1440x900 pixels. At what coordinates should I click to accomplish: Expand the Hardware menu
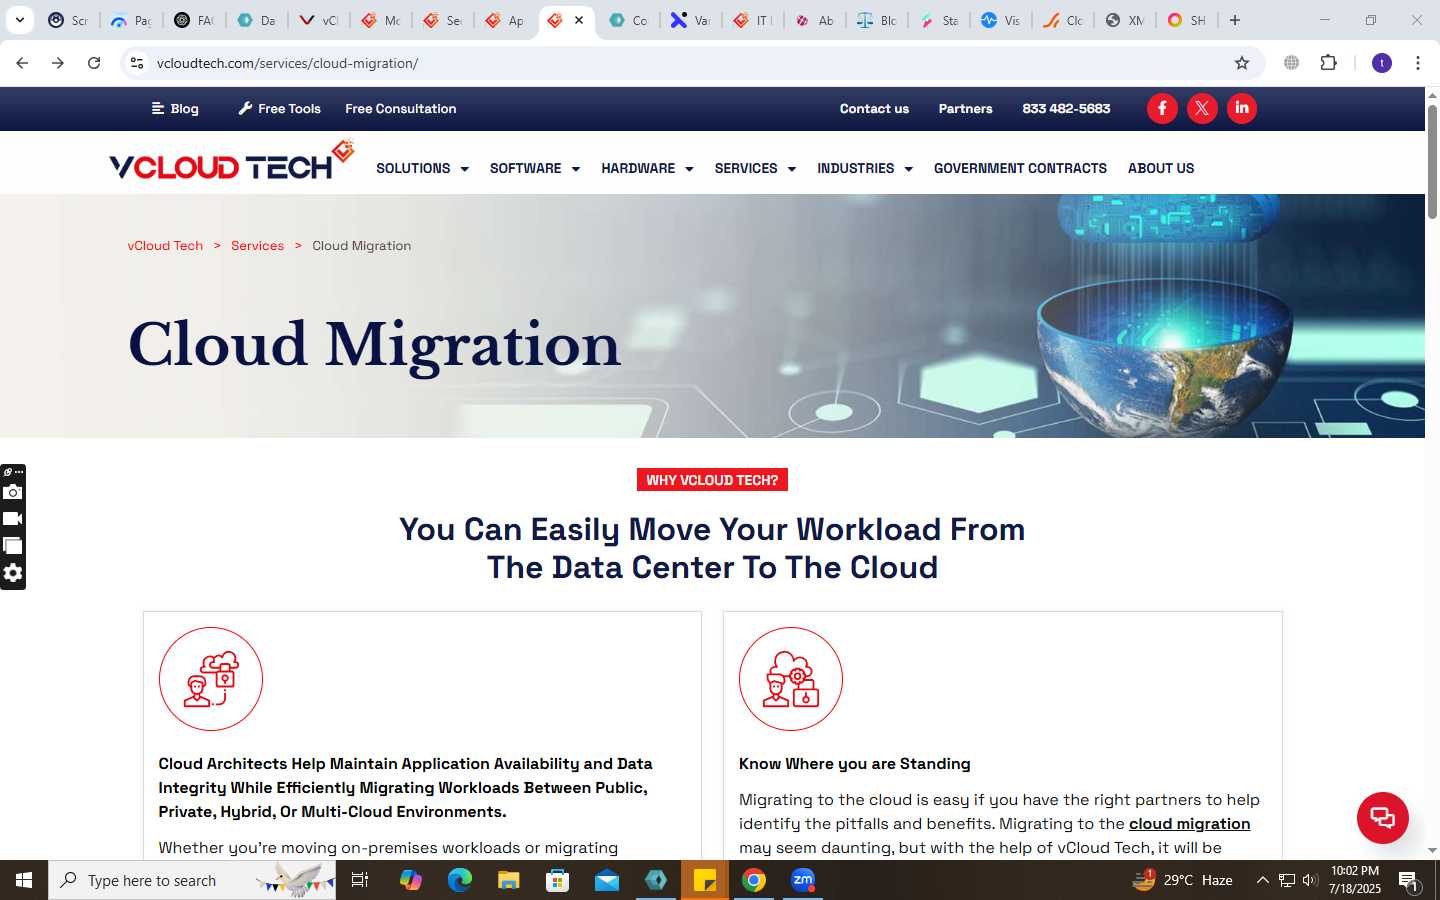pos(647,168)
